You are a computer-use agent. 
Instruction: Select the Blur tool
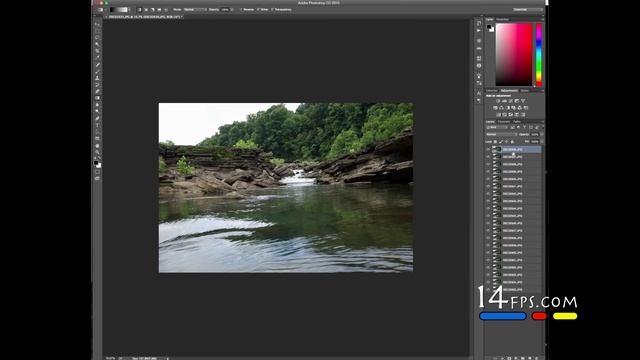(97, 105)
